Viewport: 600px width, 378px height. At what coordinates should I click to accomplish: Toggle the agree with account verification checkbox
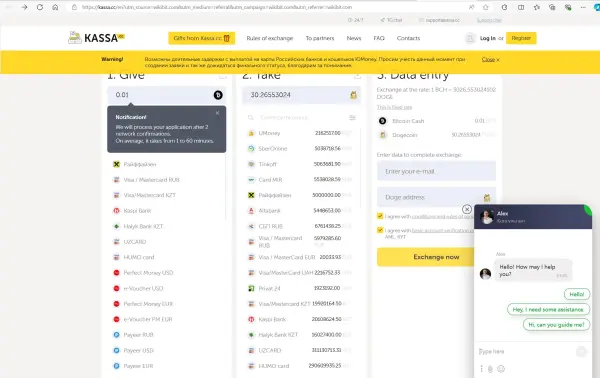point(380,230)
